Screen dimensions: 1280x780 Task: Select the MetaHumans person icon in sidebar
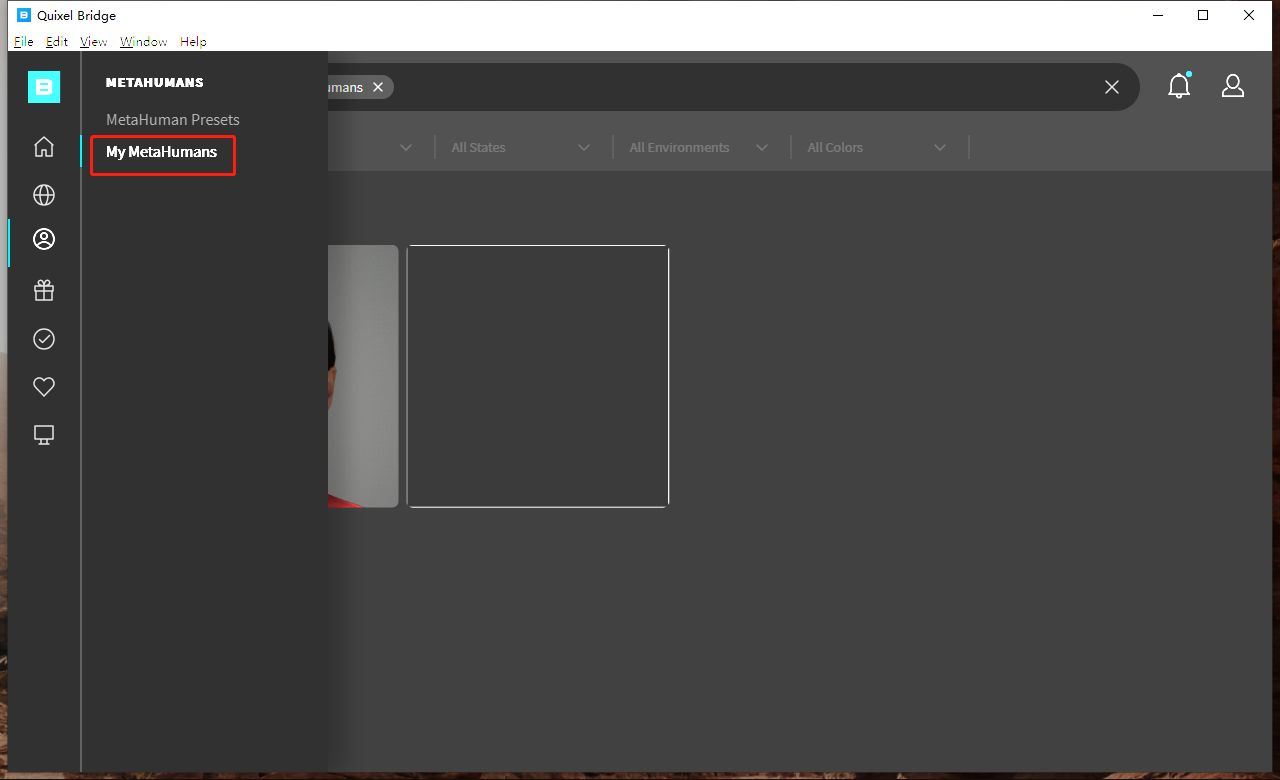pos(44,239)
